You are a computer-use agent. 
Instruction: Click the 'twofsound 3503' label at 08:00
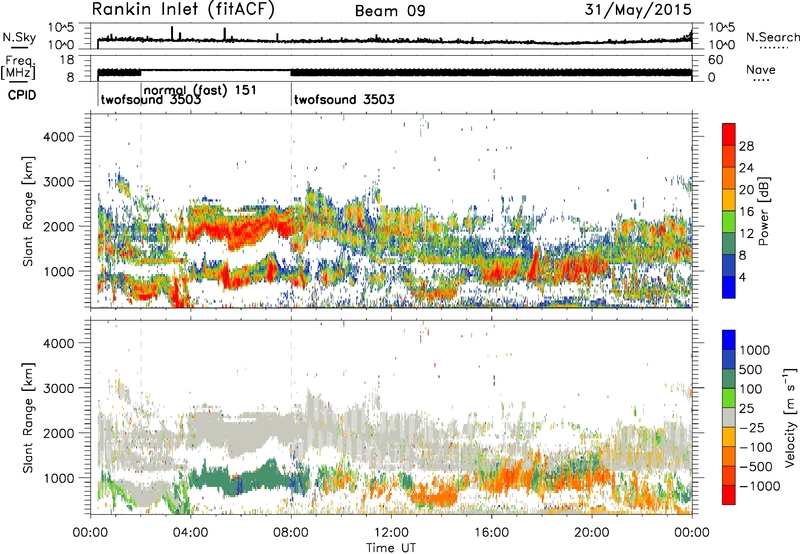click(344, 99)
